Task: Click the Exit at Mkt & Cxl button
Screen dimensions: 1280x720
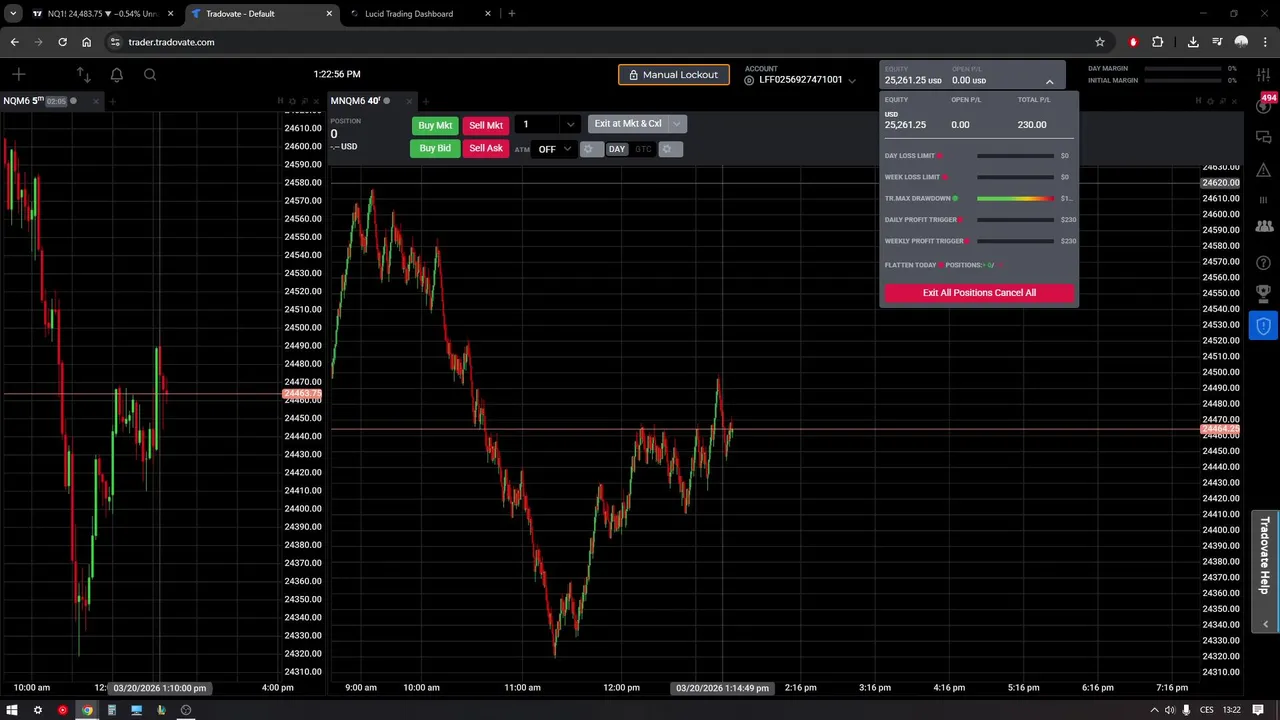Action: 628,124
